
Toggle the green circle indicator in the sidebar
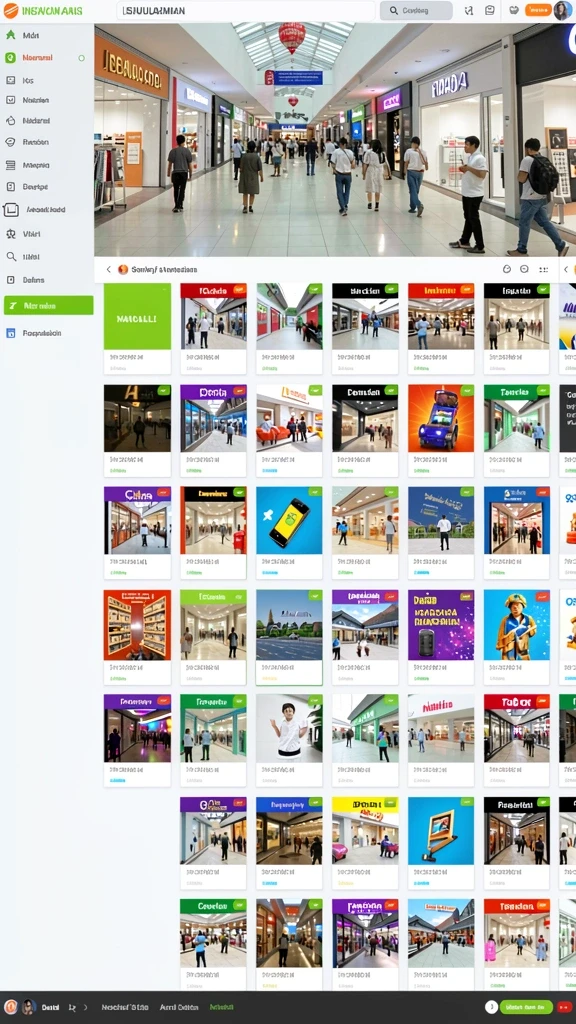click(x=82, y=58)
